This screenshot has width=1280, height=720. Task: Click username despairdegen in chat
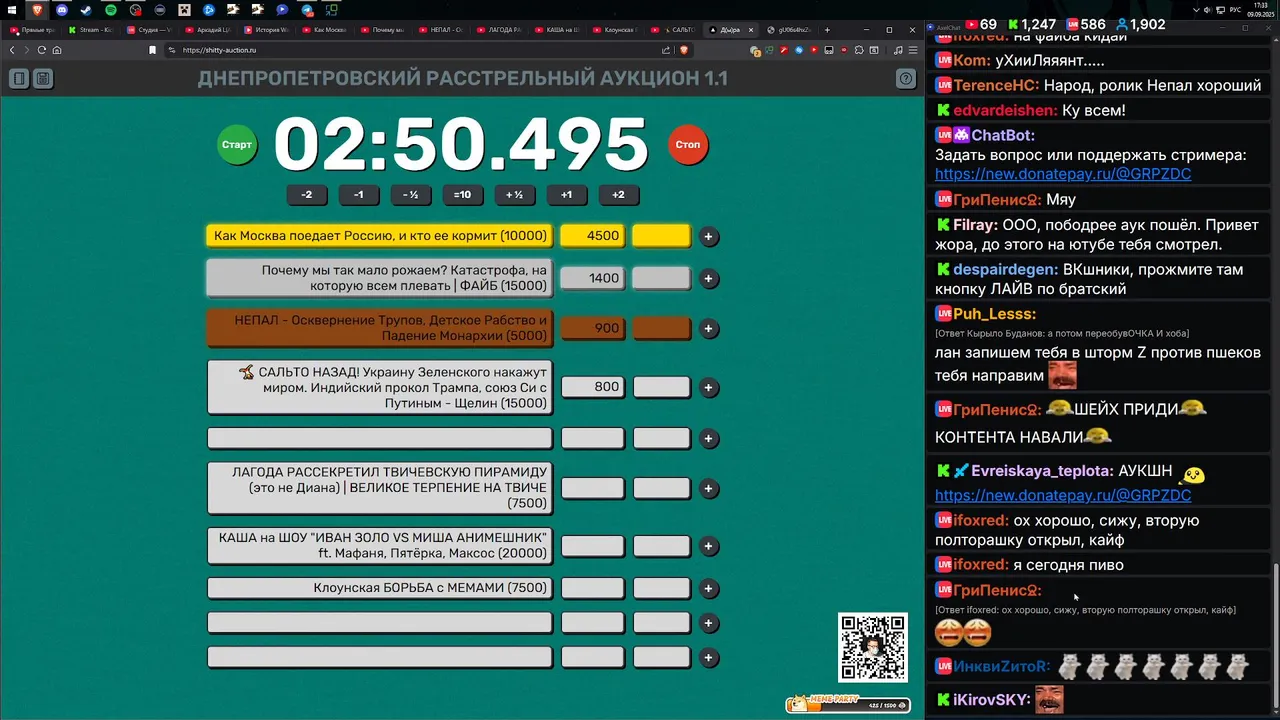coord(1005,269)
